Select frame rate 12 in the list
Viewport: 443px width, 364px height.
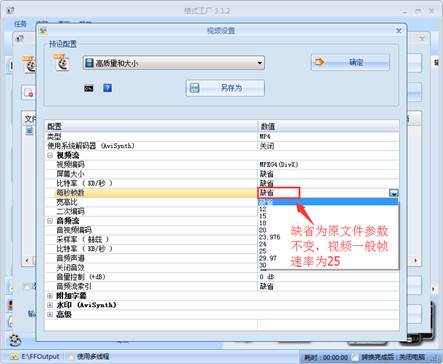click(x=263, y=209)
